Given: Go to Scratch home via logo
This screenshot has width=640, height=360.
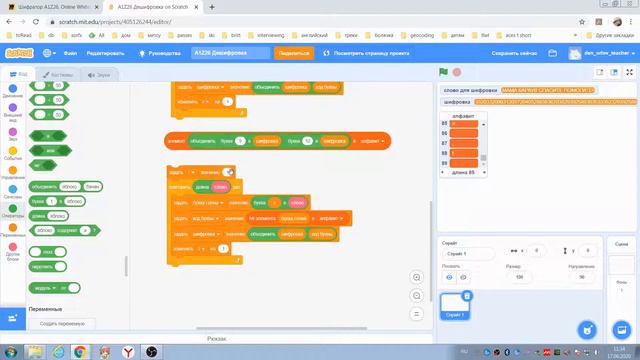Looking at the screenshot, I should point(19,53).
